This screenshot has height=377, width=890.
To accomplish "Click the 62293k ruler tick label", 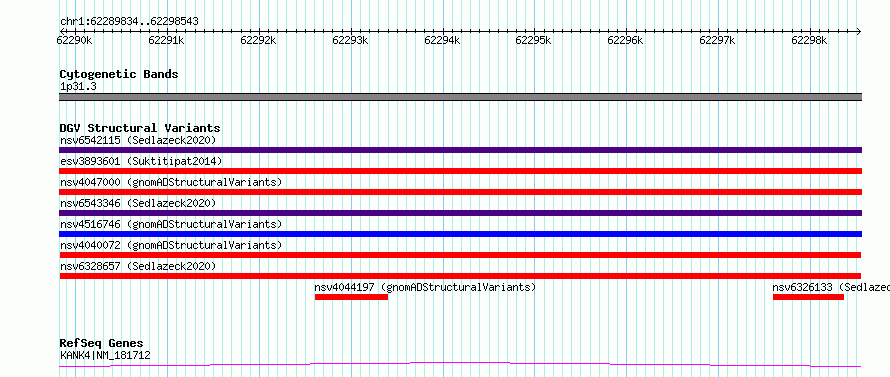I will click(350, 40).
